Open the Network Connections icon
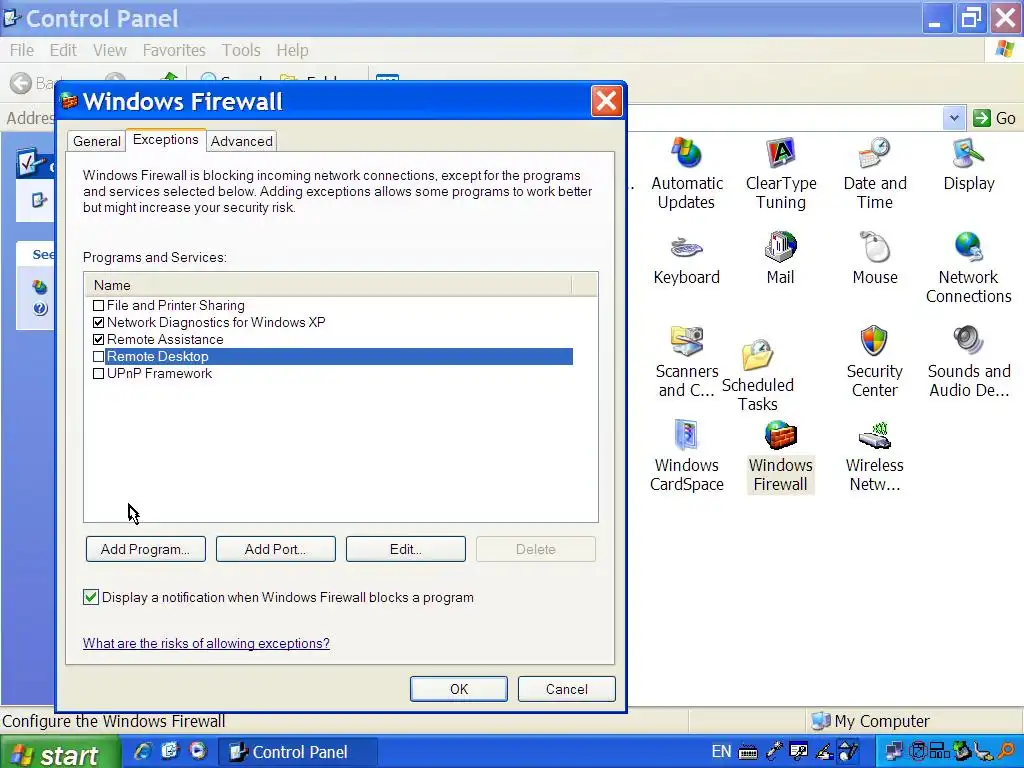Image resolution: width=1024 pixels, height=768 pixels. point(968,268)
